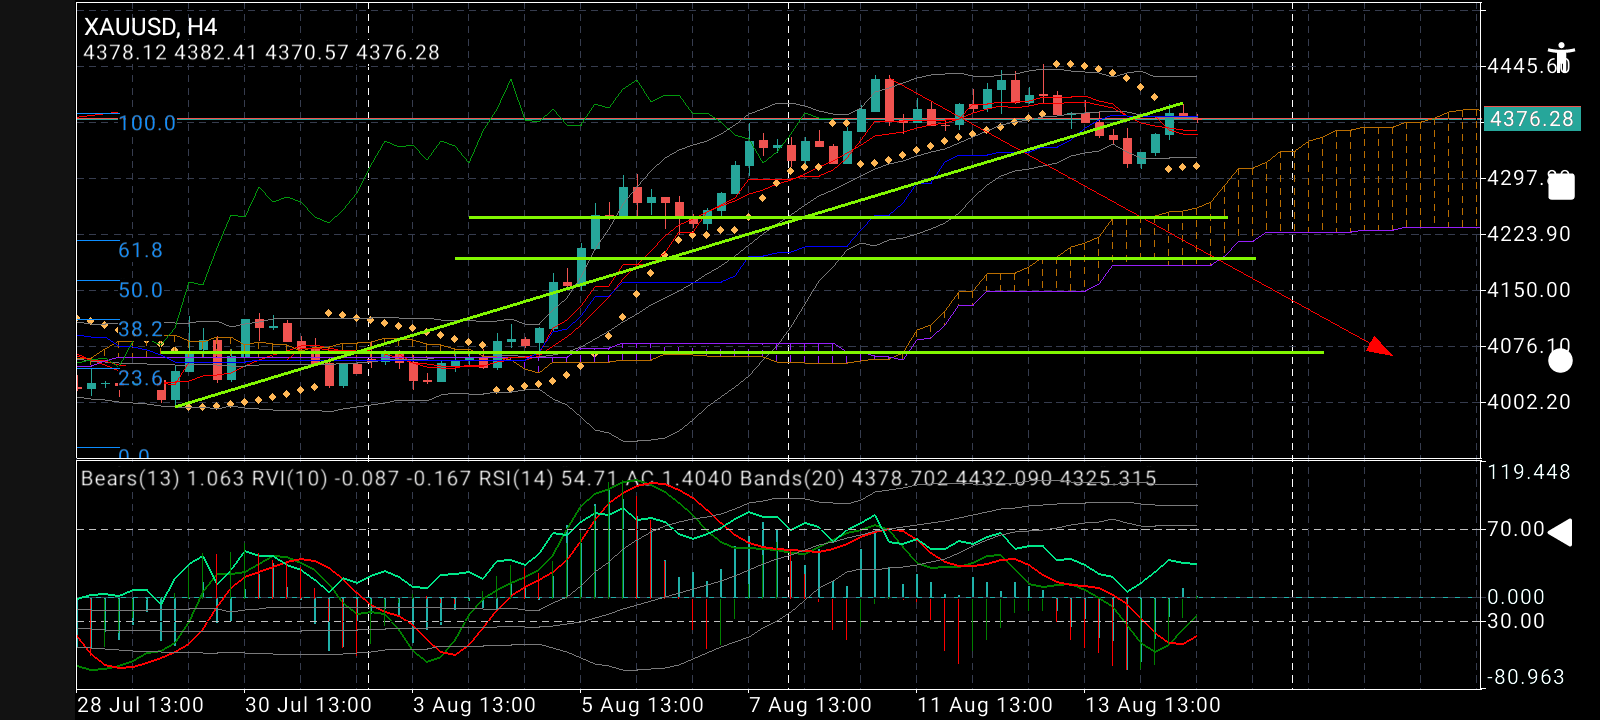This screenshot has height=720, width=1600.
Task: Tap the 28 Jul 13:00 time label
Action: pos(140,705)
